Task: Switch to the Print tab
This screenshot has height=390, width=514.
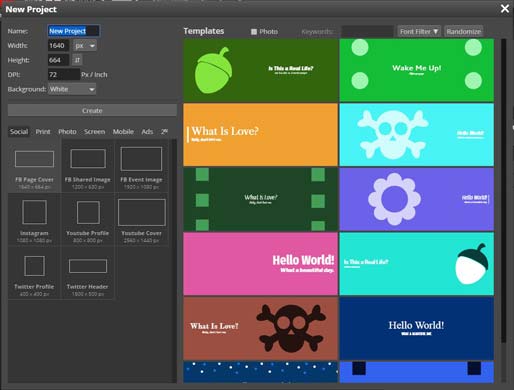Action: tap(43, 132)
